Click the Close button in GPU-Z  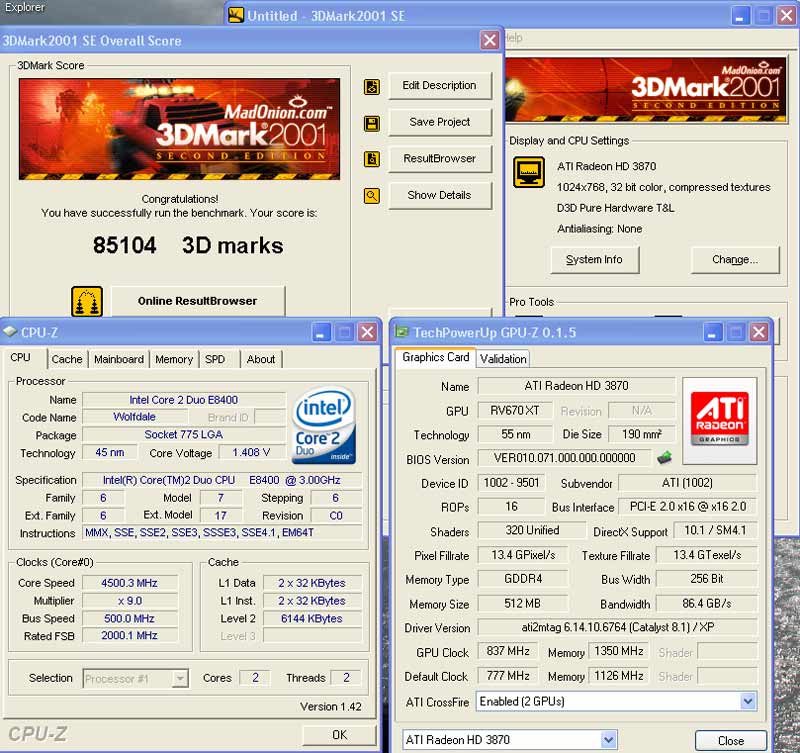pos(731,741)
